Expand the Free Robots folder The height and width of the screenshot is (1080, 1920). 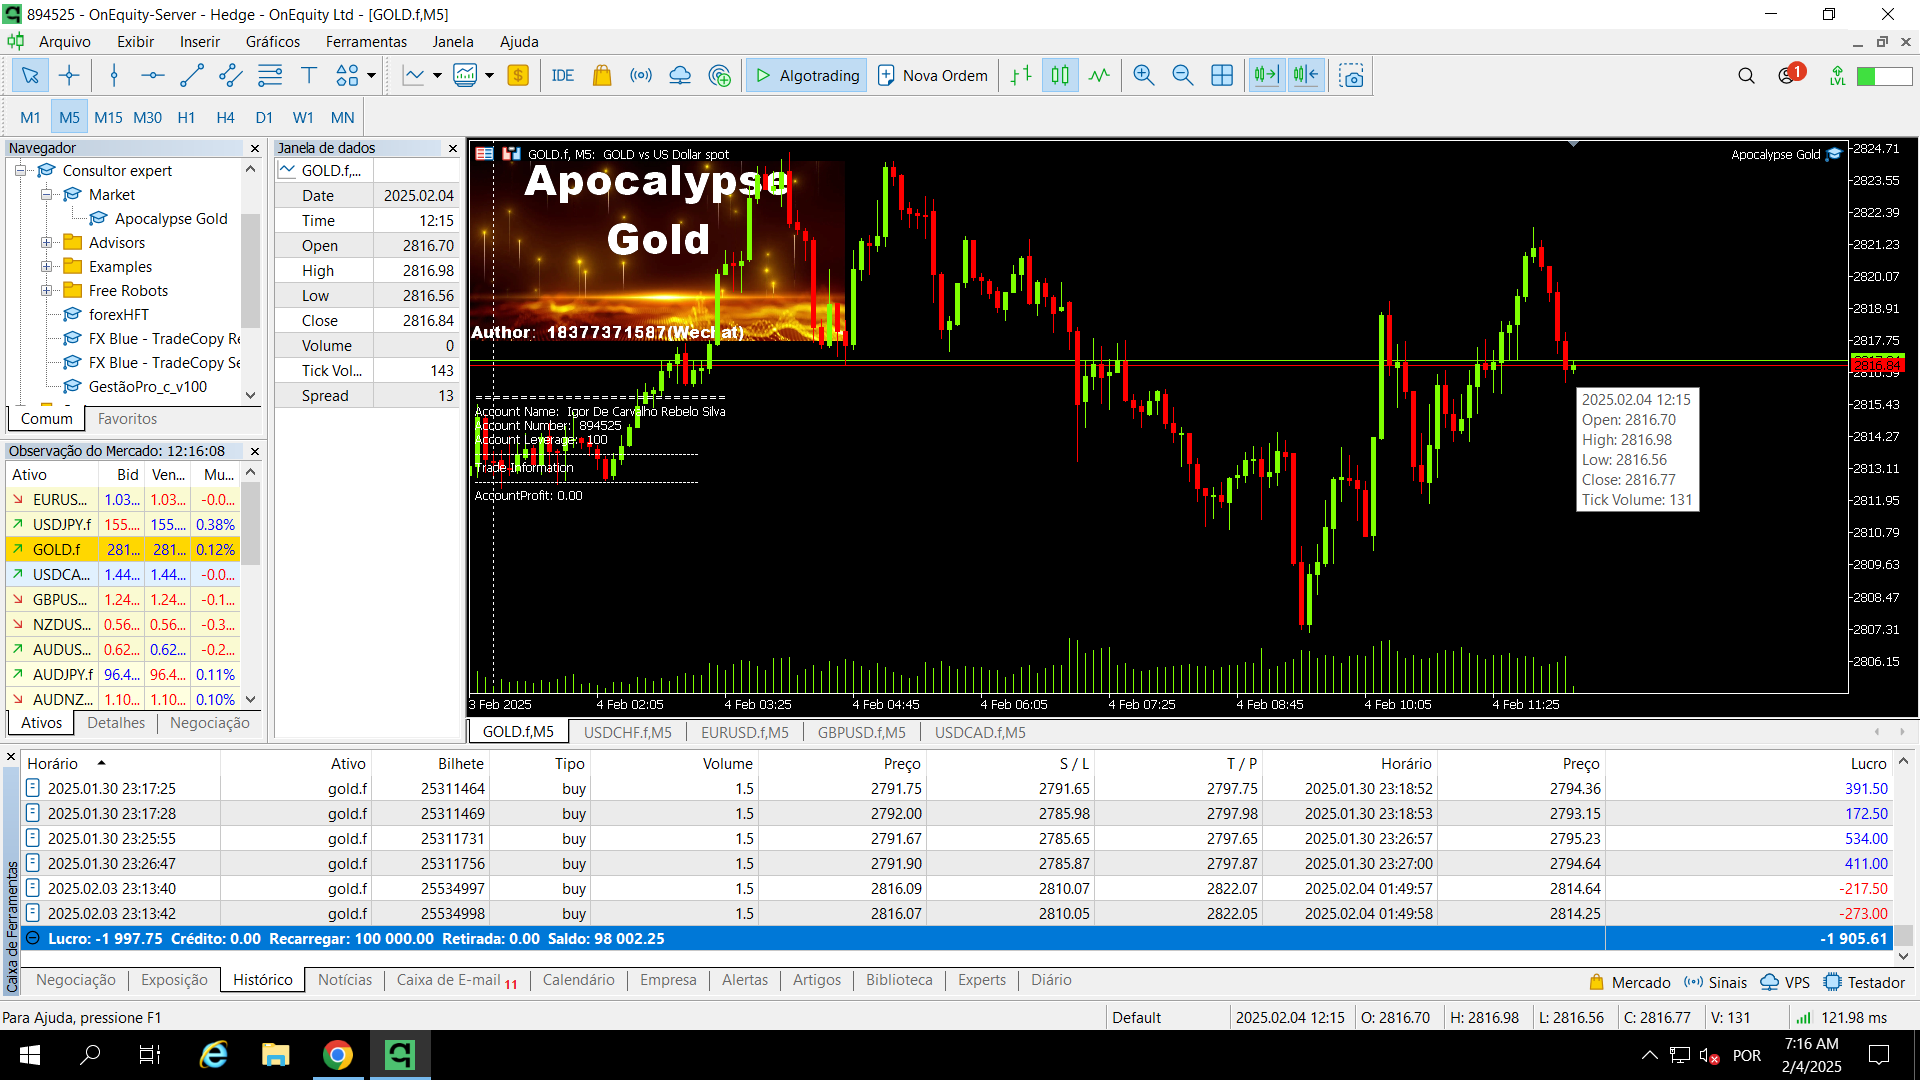click(47, 291)
